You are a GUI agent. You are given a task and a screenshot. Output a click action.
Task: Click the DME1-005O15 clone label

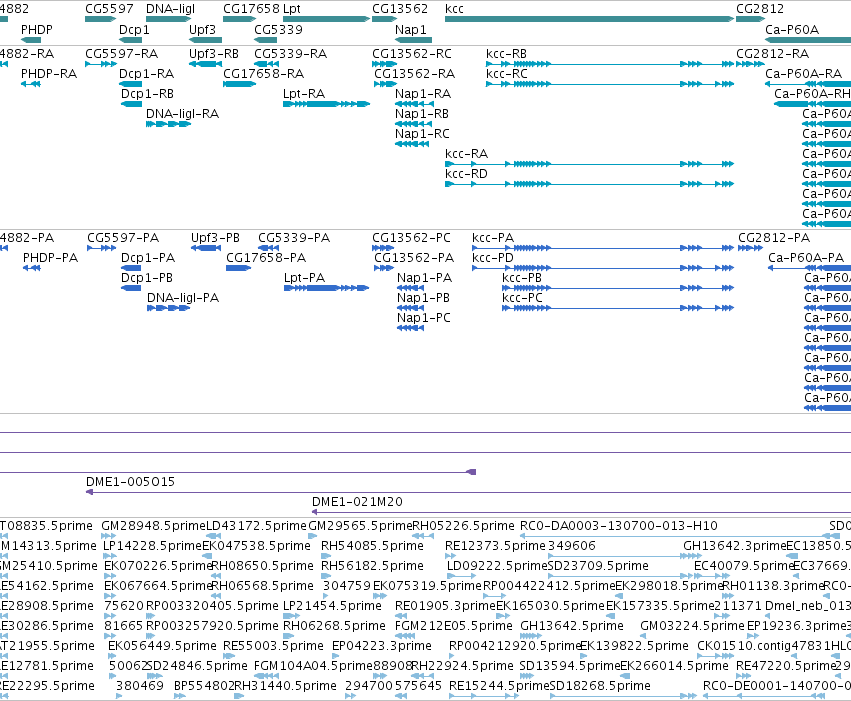point(130,482)
